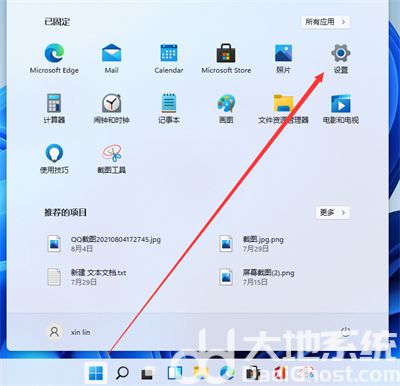Screen dimensions: 400x386
Task: Open 新建 文本文档.txt recommended file
Action: [87, 277]
